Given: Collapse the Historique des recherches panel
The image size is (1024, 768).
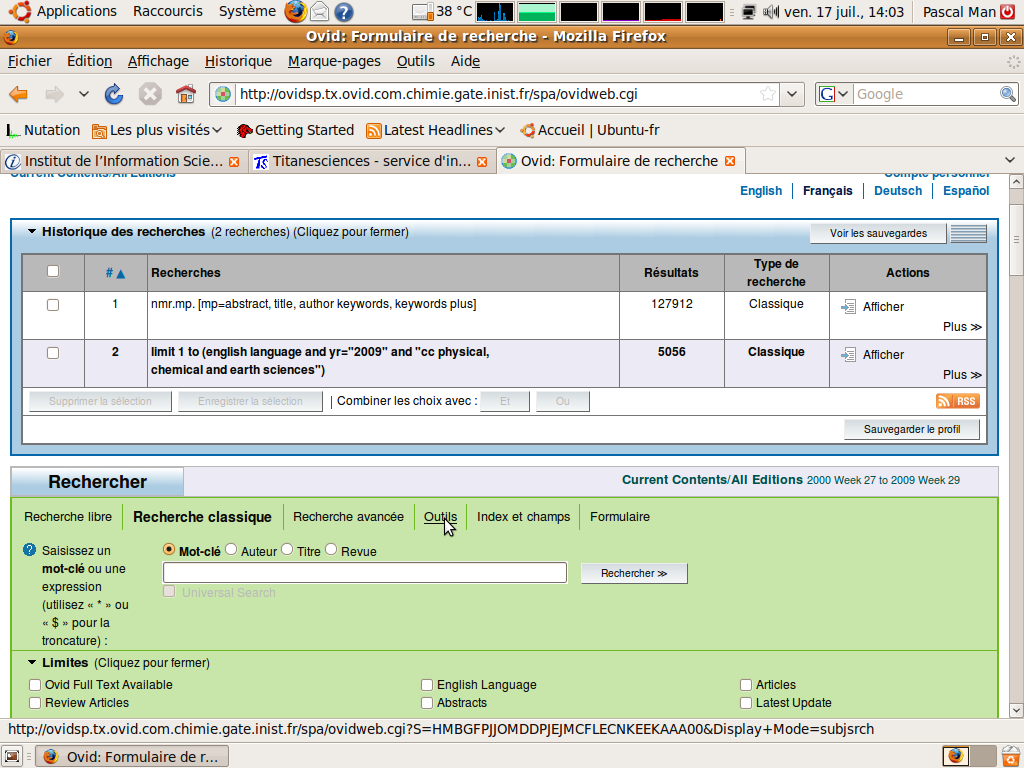Looking at the screenshot, I should pos(31,232).
